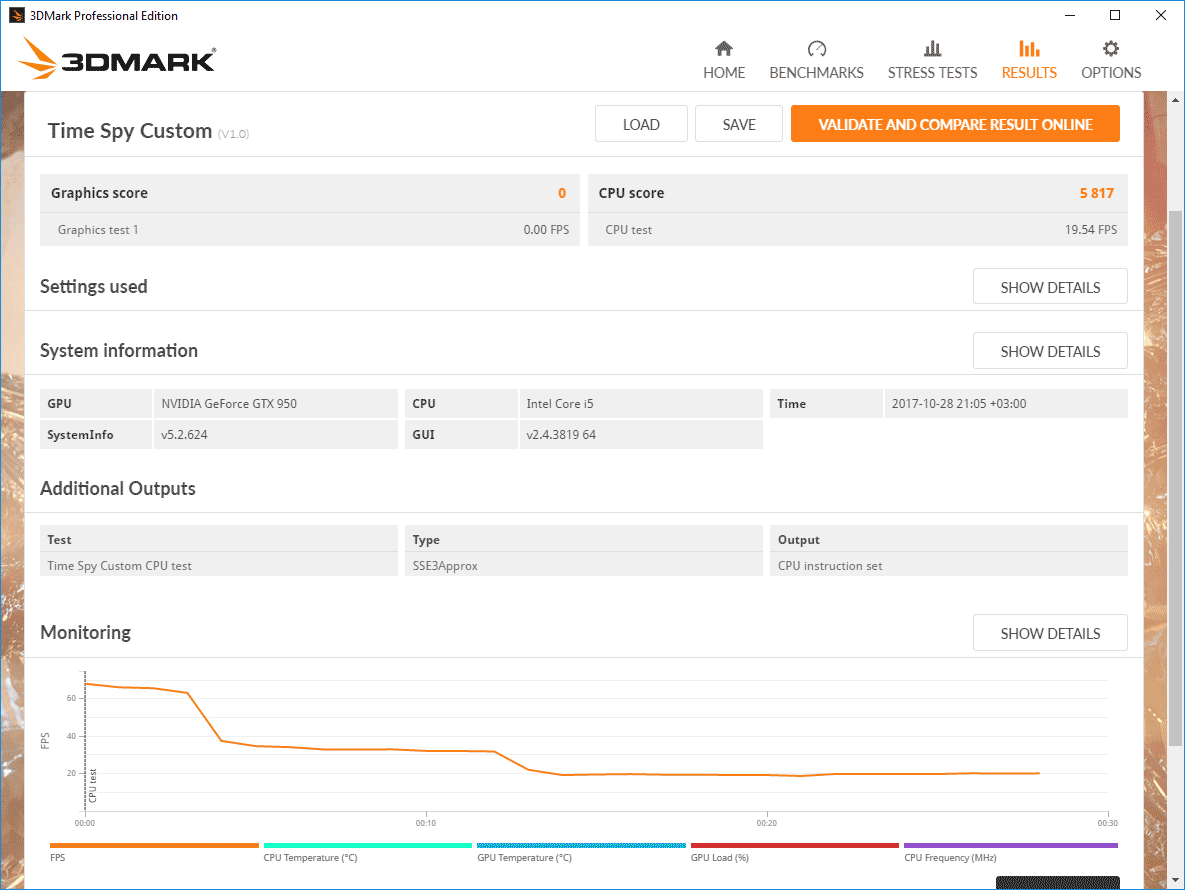Toggle the GPU Load legend bar
The height and width of the screenshot is (890, 1185).
[794, 845]
